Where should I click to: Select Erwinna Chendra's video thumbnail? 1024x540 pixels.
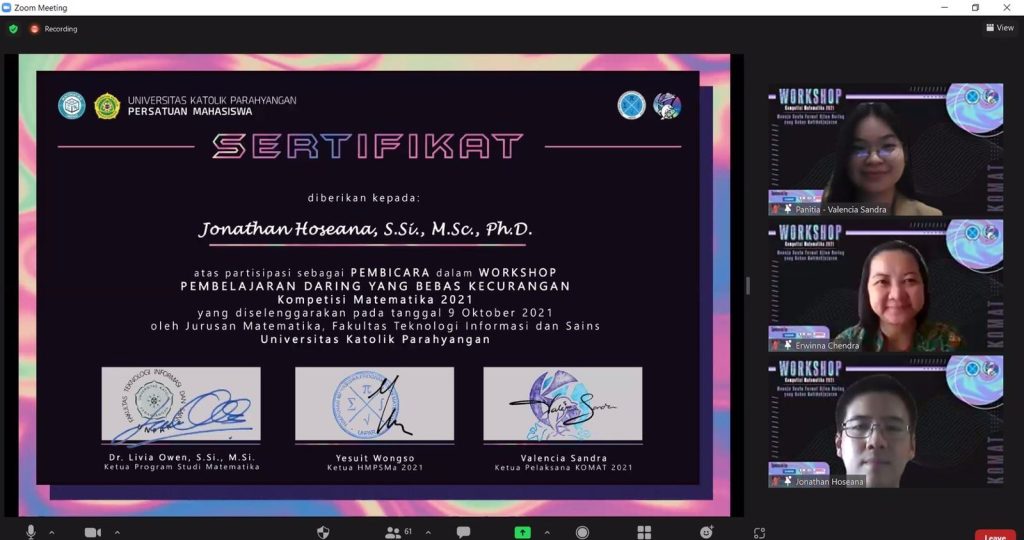click(872, 285)
